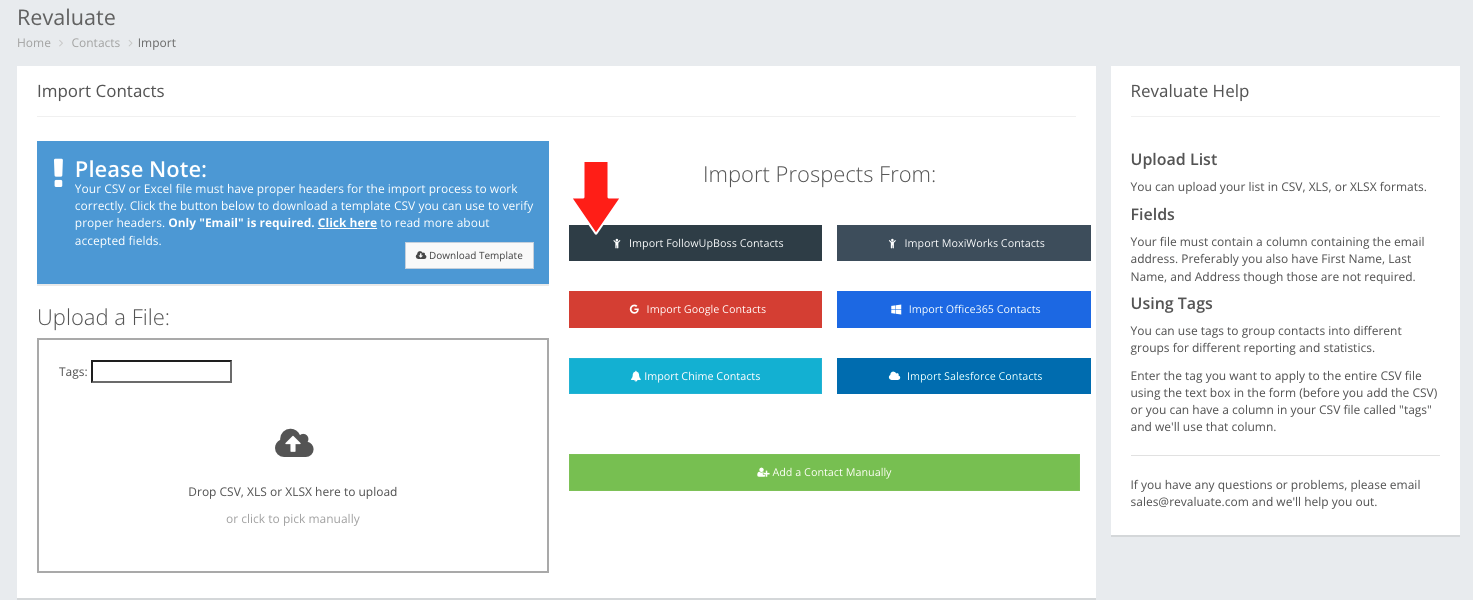1473x600 pixels.
Task: Click the "Import Contacts" panel heading
Action: 100,91
